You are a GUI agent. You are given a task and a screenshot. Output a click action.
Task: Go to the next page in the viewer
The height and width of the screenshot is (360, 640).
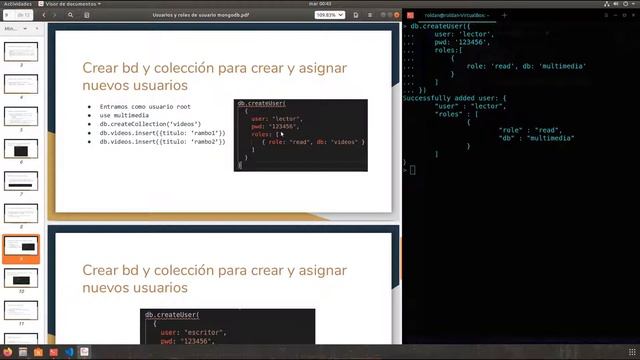(55, 15)
